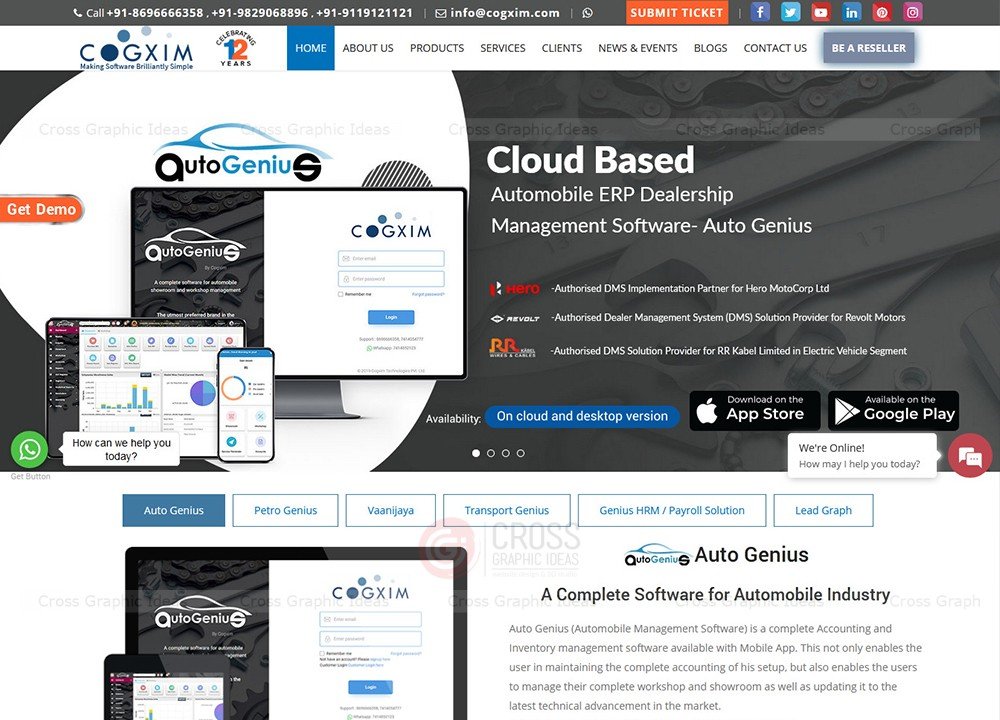Open the Pinterest social icon
Image resolution: width=1000 pixels, height=720 pixels.
tap(882, 12)
